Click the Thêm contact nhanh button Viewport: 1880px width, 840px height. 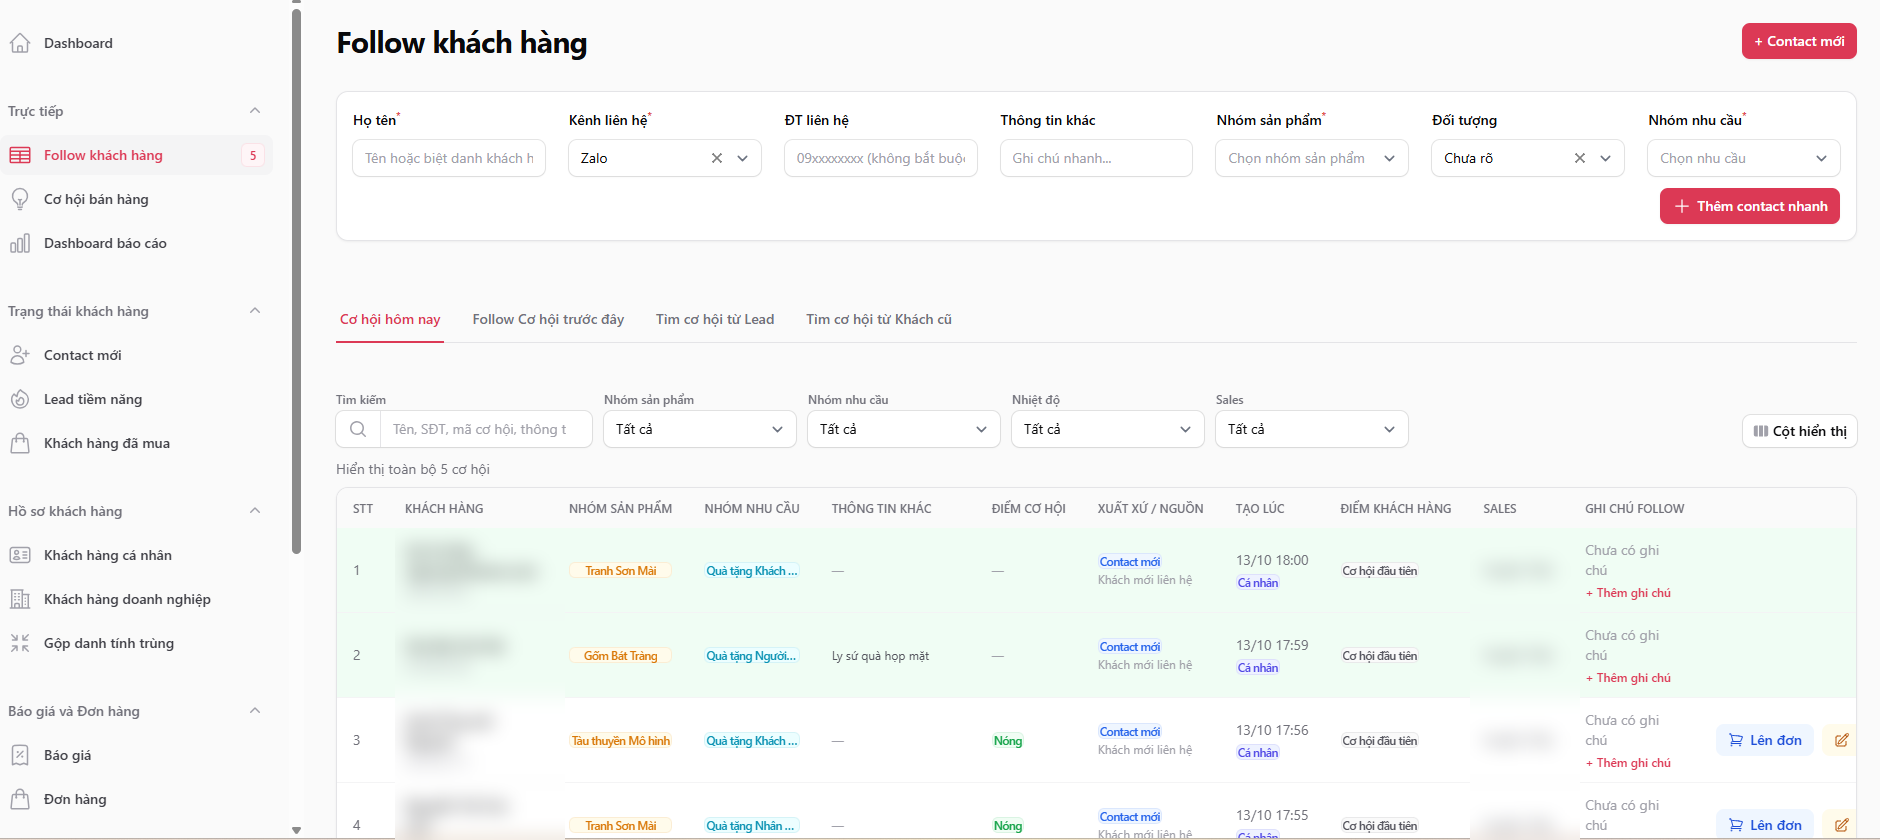[1750, 206]
